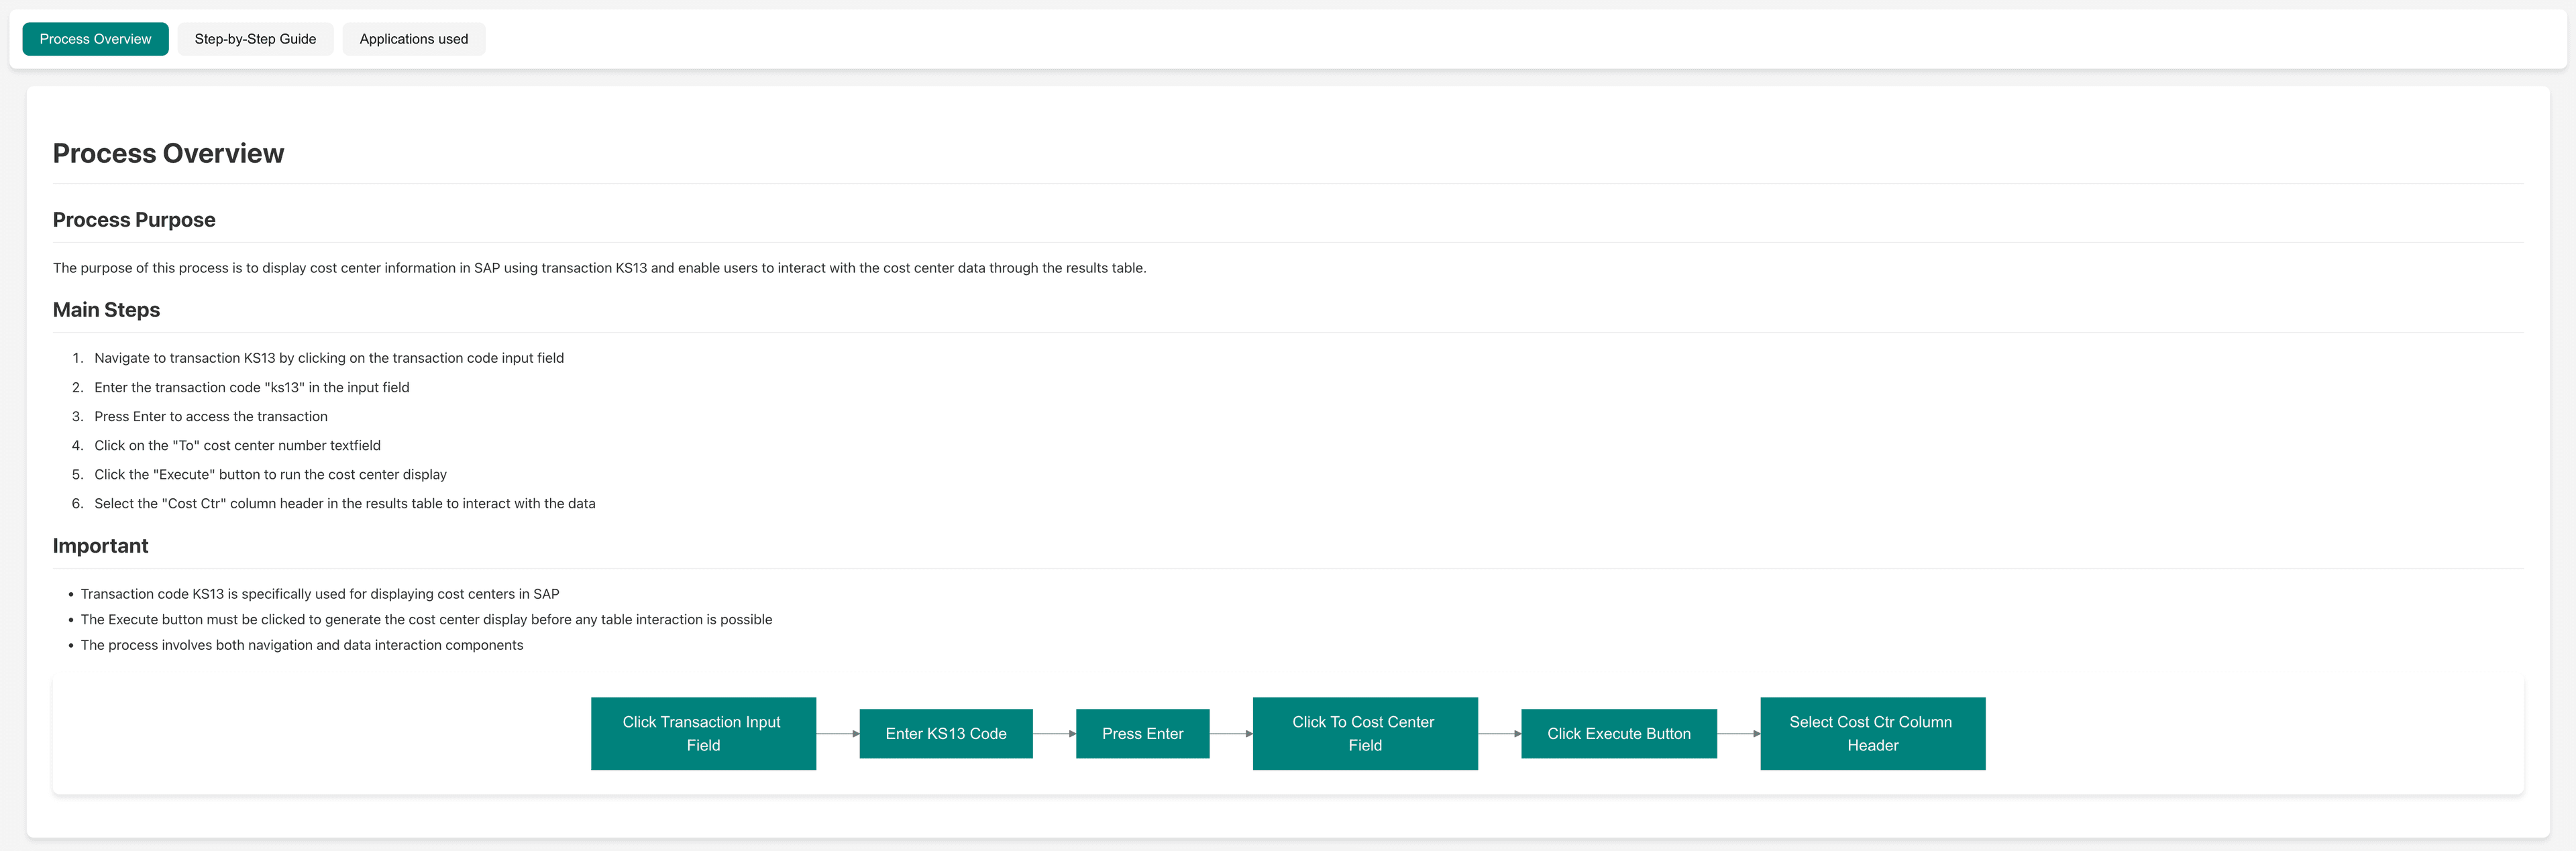The height and width of the screenshot is (851, 2576).
Task: Click the 'Click Execute Button' flowchart box
Action: [1618, 733]
